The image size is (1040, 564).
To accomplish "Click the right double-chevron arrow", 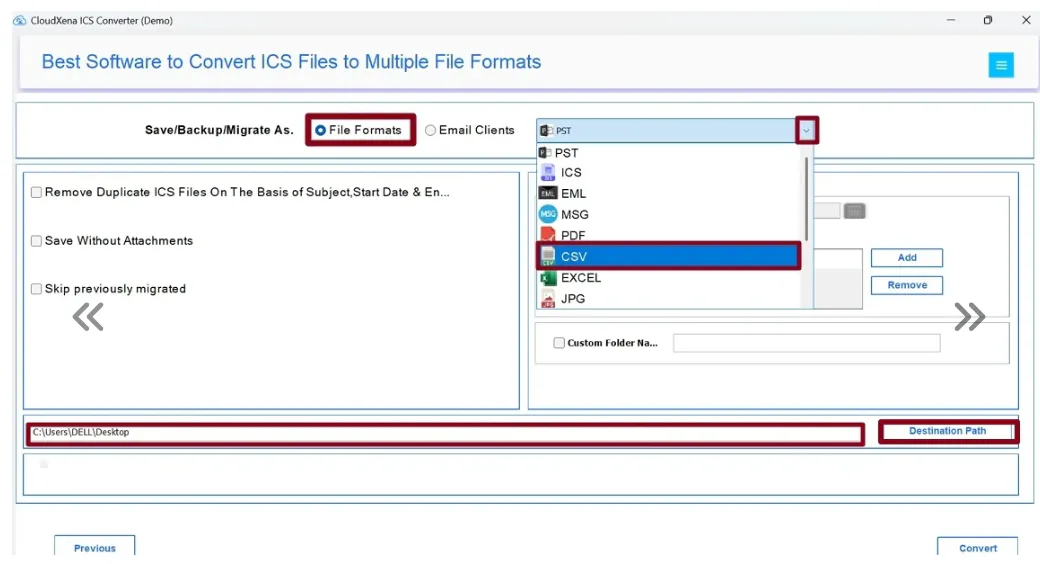I will pyautogui.click(x=970, y=317).
